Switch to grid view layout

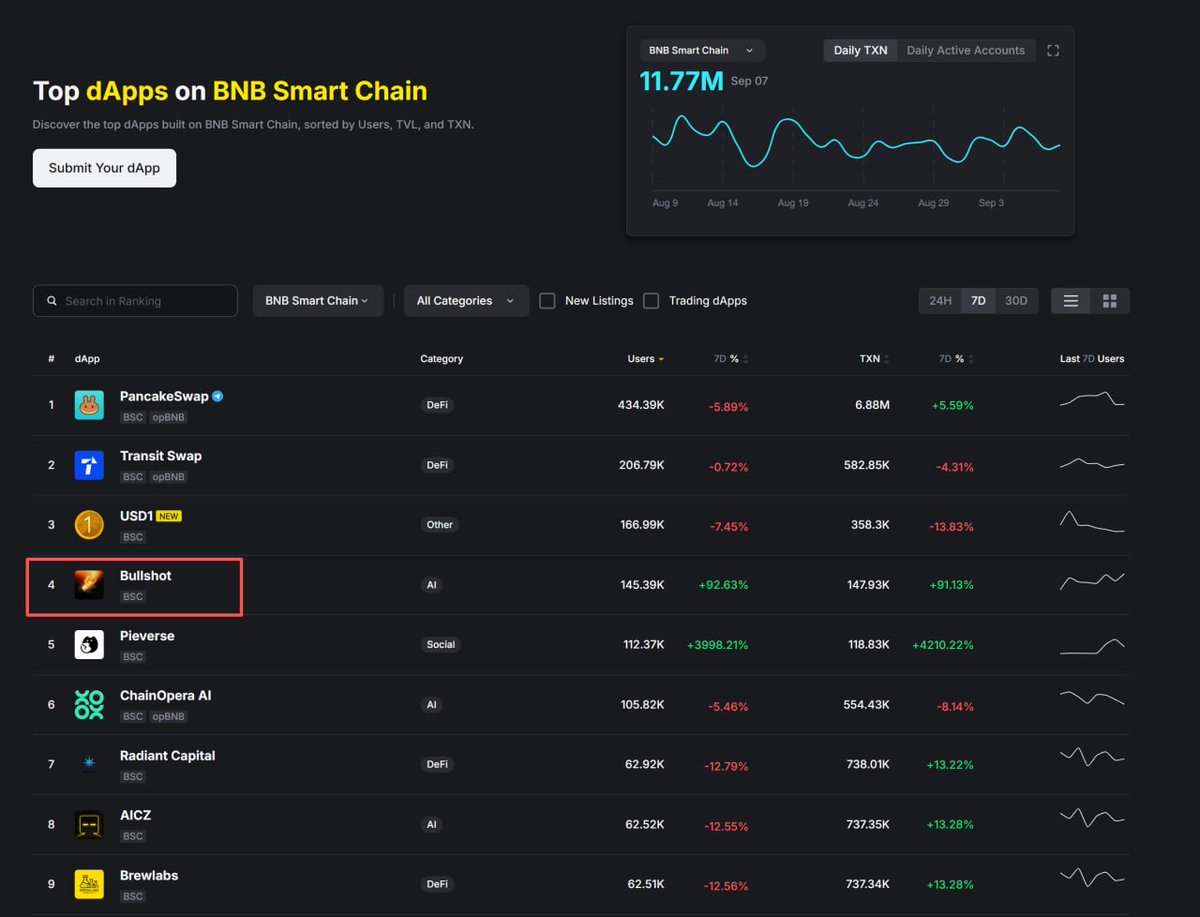click(x=1110, y=301)
